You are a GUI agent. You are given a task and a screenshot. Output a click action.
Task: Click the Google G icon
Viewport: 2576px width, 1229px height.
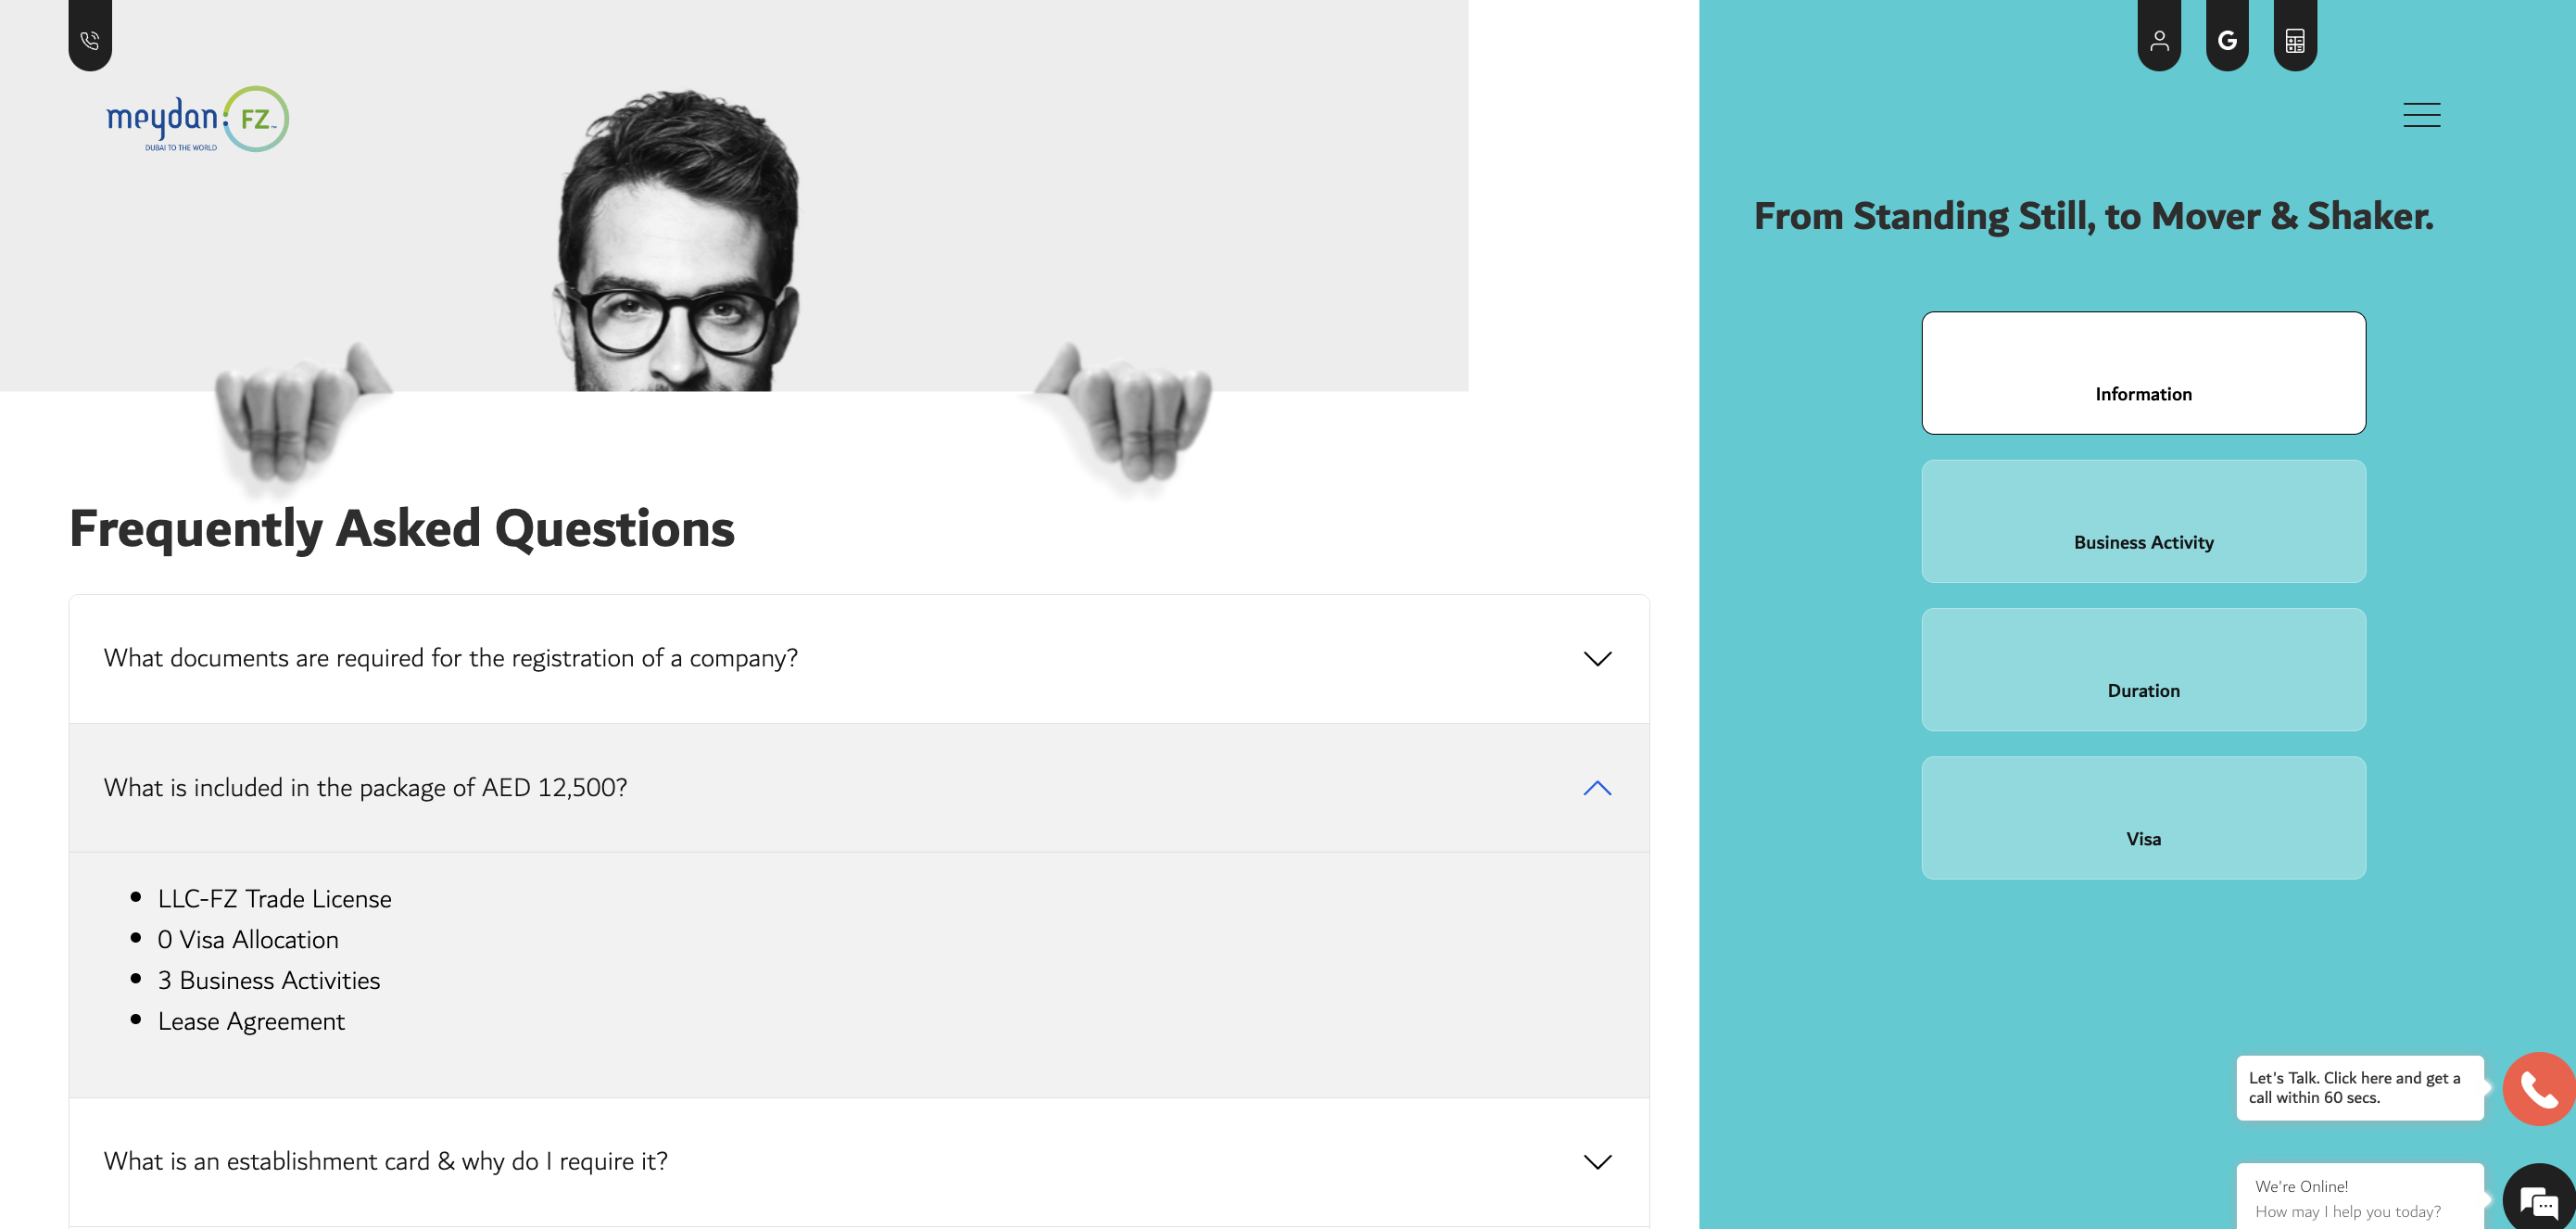click(2227, 37)
